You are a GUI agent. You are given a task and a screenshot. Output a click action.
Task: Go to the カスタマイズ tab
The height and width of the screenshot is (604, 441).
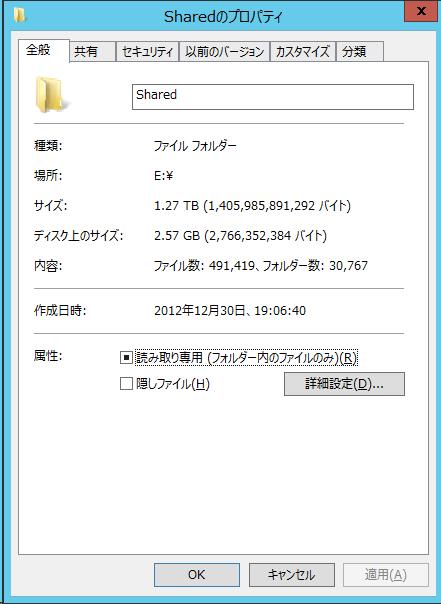[303, 52]
